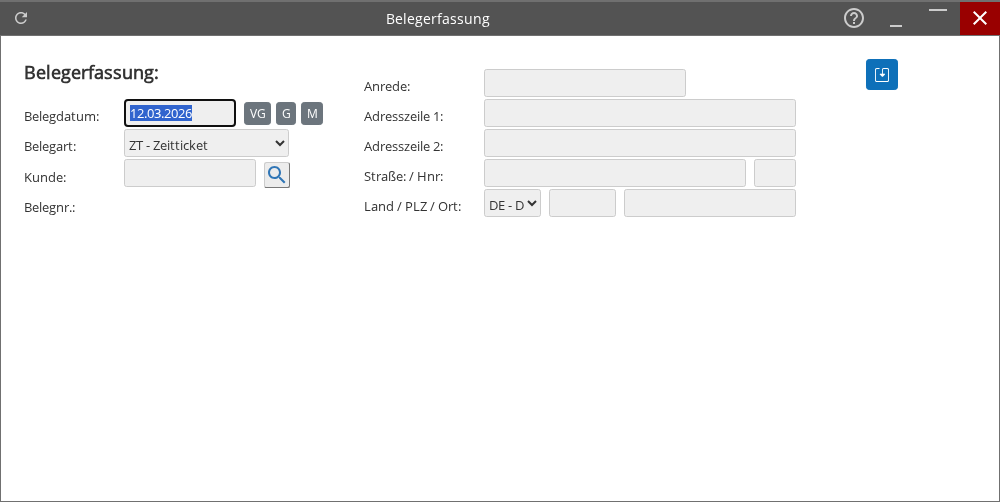Expand the Belegart dropdown showing ZT - Zeitticket
The width and height of the screenshot is (1000, 502).
206,144
